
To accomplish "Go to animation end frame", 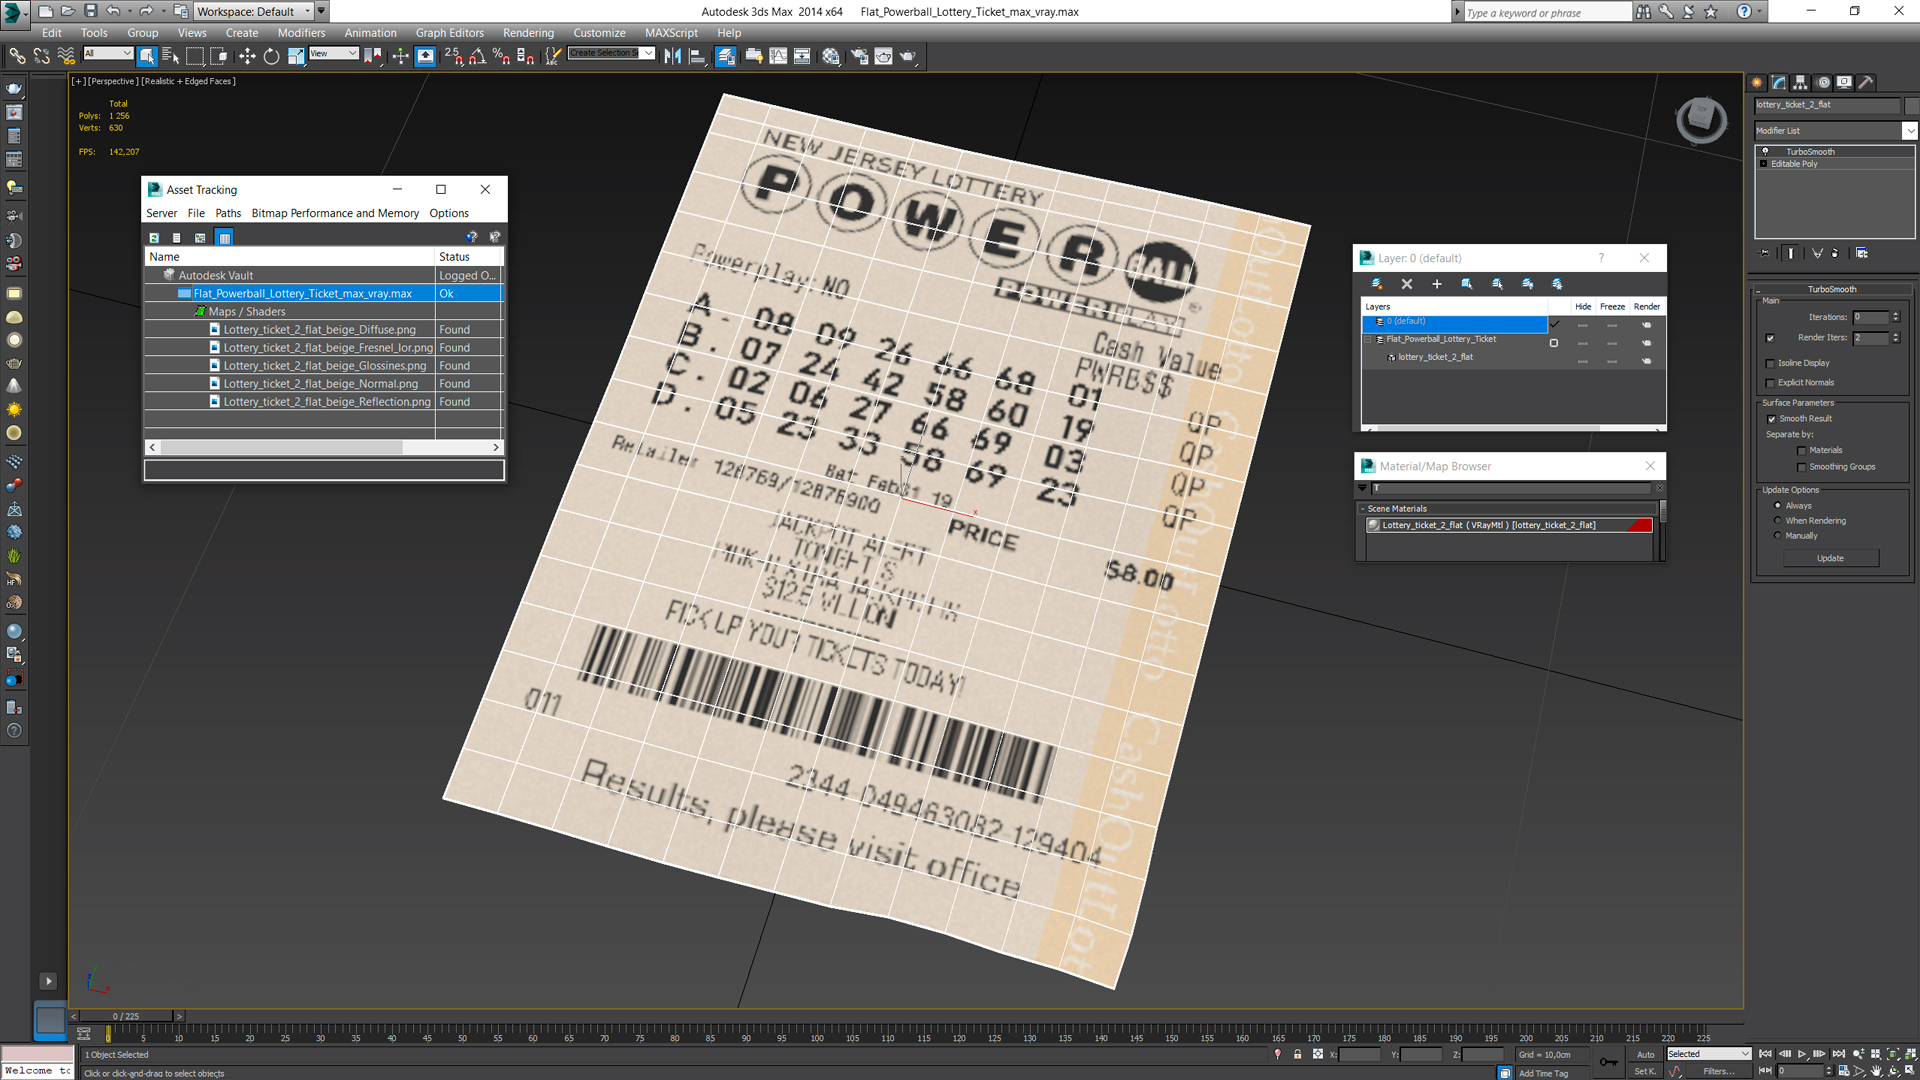I will pyautogui.click(x=1838, y=1054).
